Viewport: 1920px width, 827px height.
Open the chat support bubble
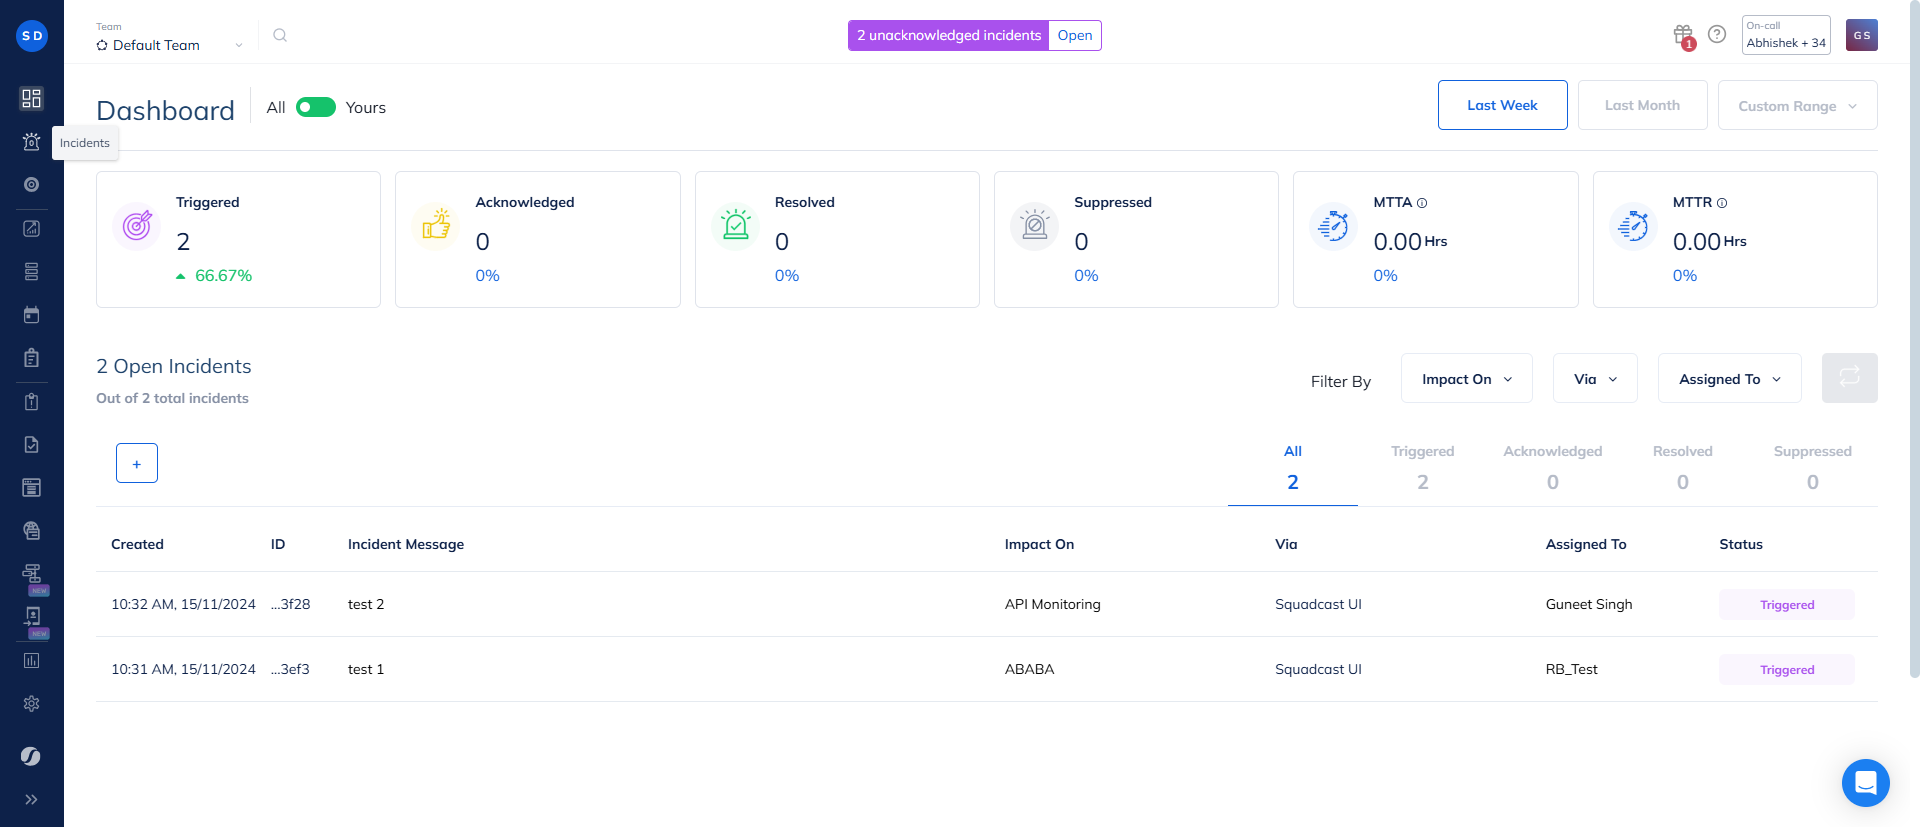[x=1865, y=782]
